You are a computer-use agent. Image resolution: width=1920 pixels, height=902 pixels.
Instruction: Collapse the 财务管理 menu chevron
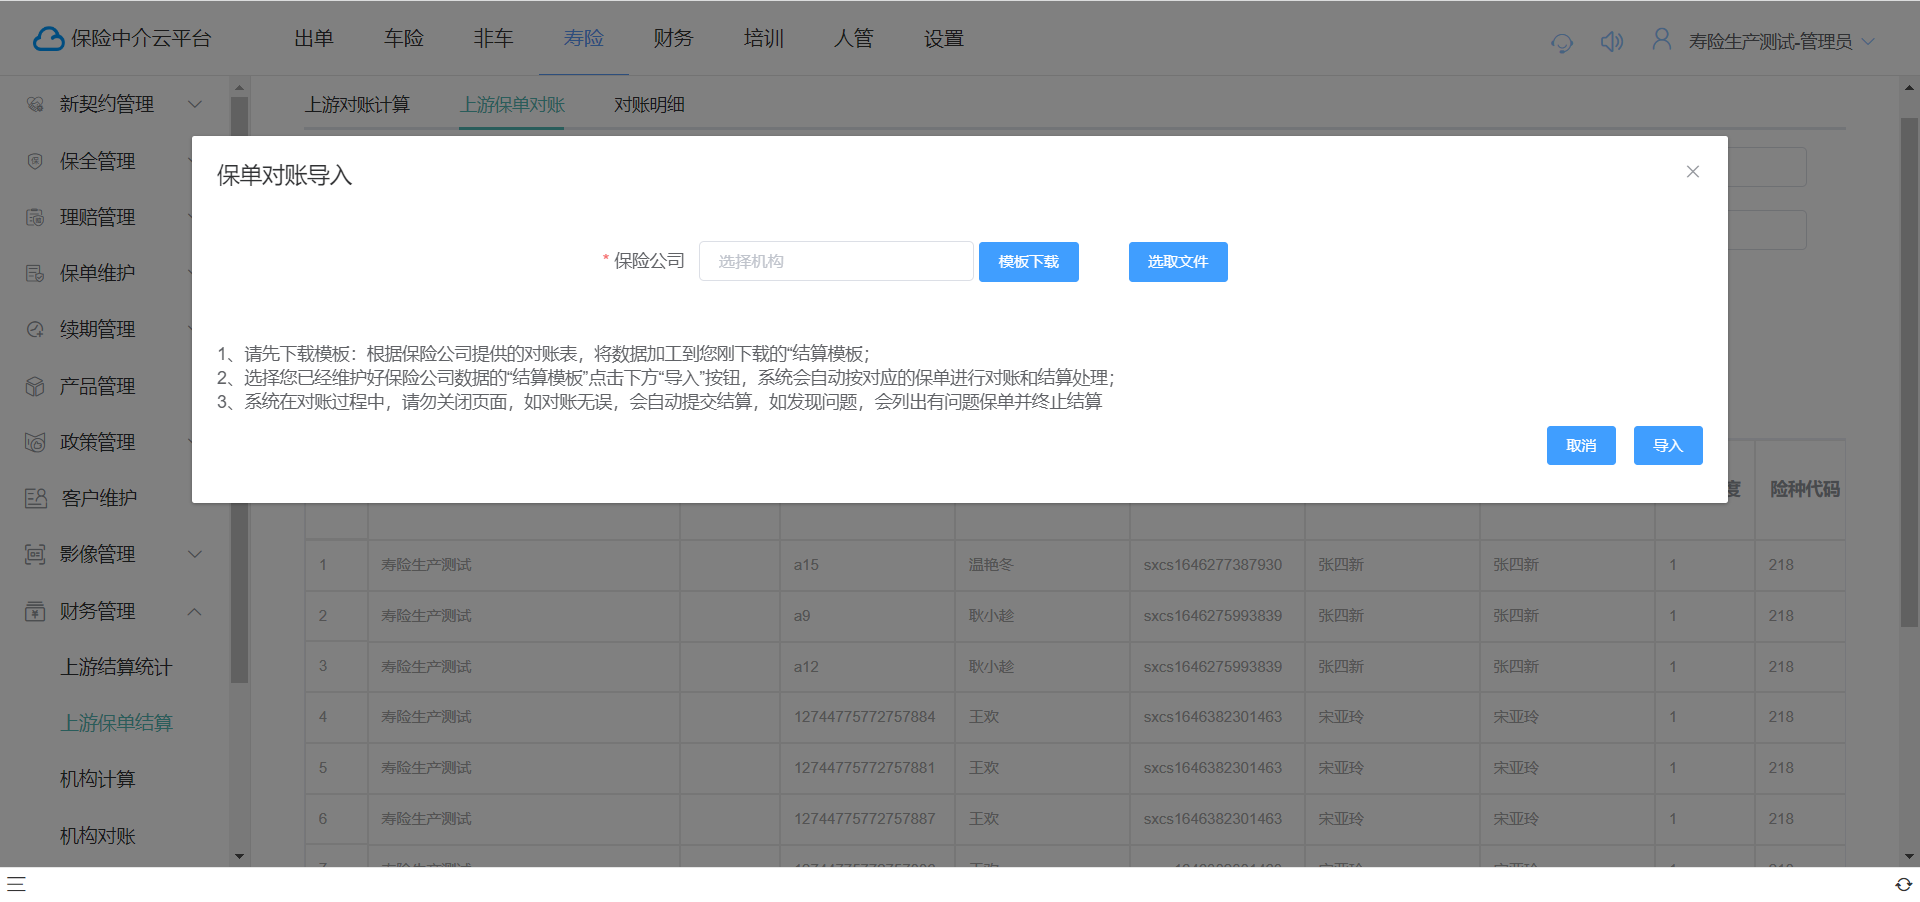point(195,611)
